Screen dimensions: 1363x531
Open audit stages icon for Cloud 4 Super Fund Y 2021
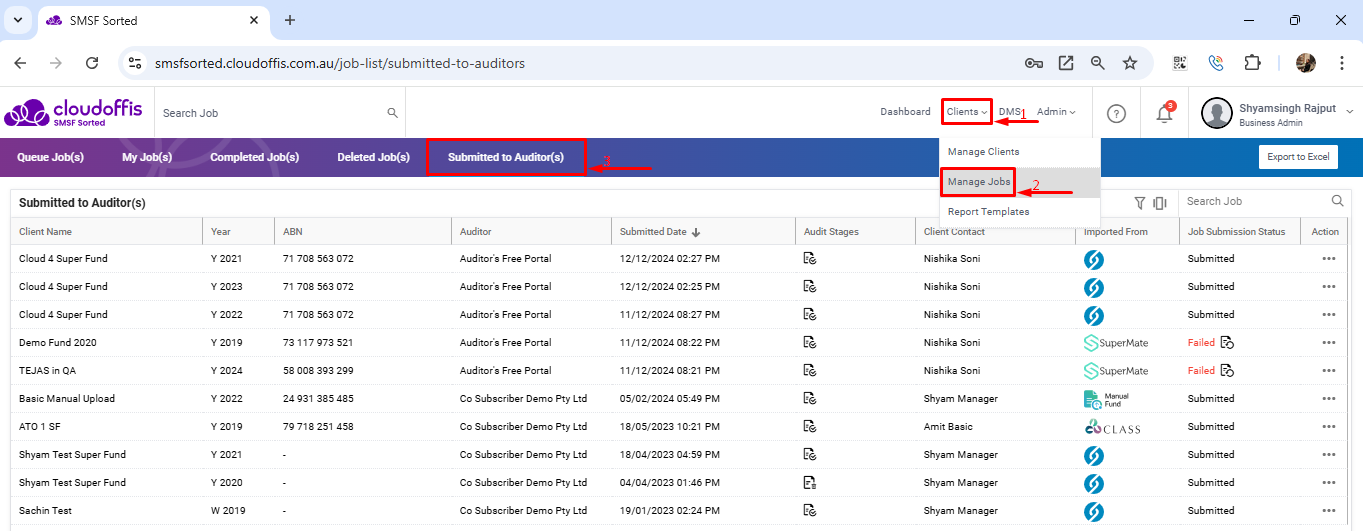point(810,258)
